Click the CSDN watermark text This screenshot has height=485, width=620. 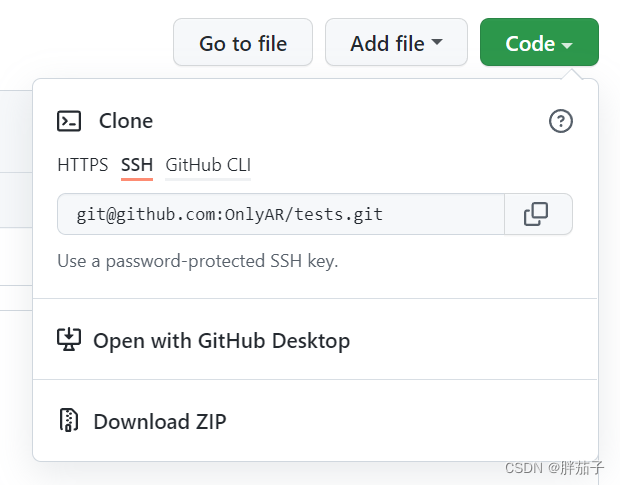tap(554, 468)
